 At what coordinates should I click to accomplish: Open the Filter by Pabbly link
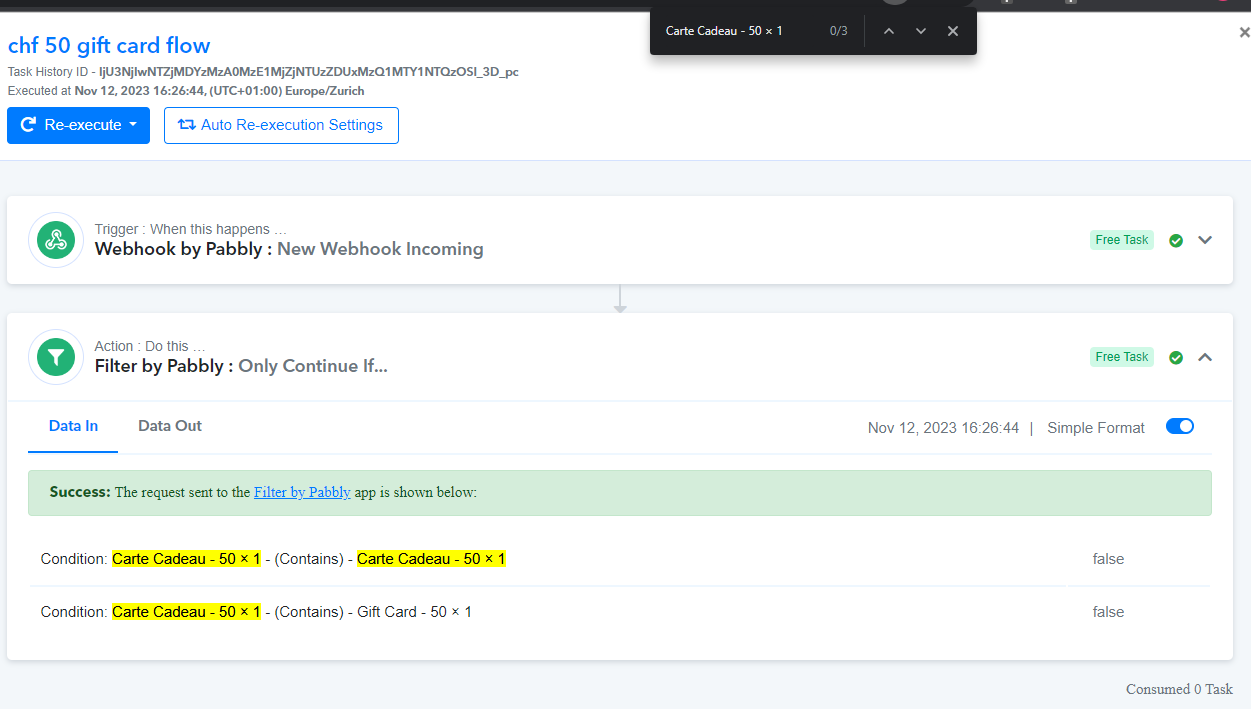(x=302, y=492)
